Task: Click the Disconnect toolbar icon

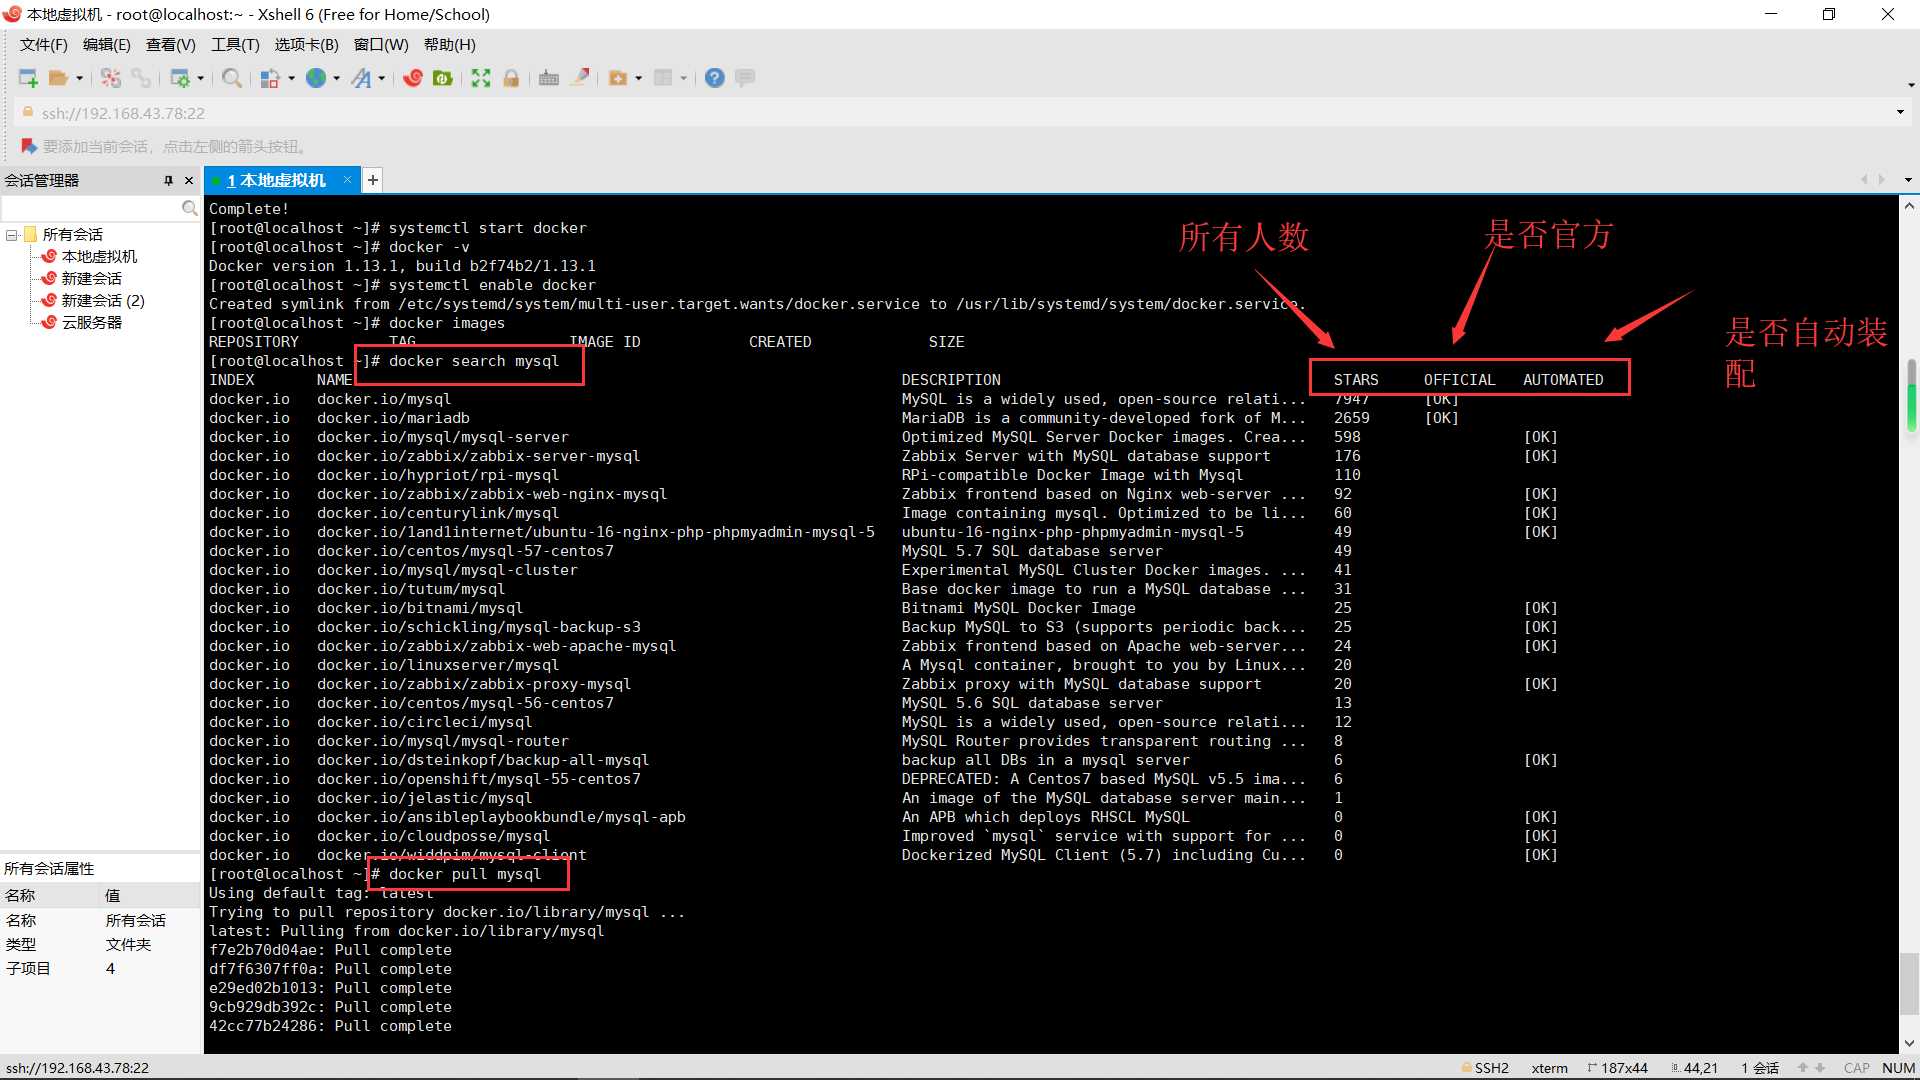Action: tap(111, 78)
